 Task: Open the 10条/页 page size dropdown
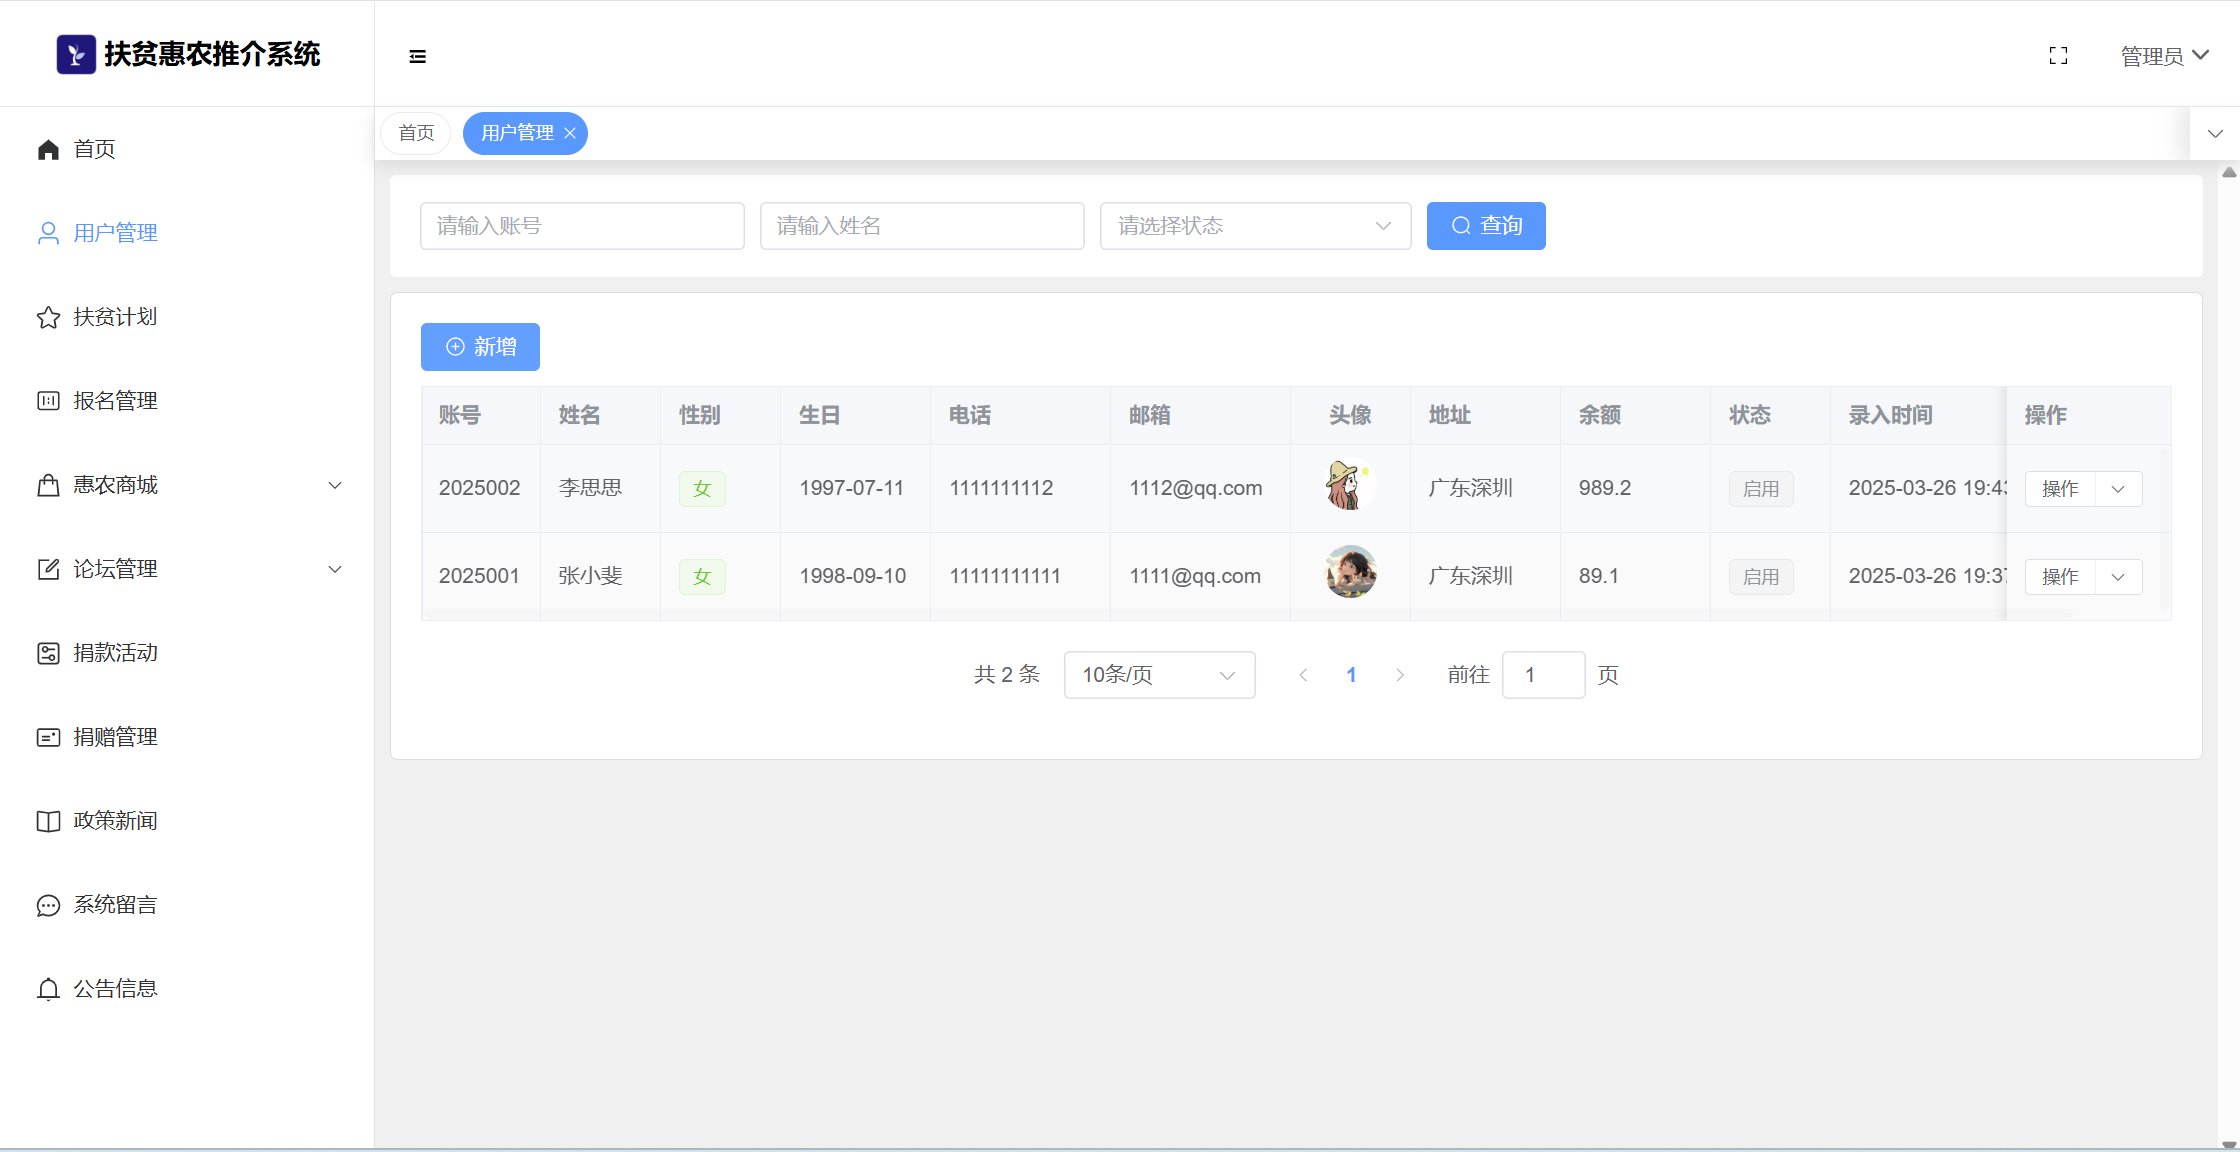pos(1159,675)
